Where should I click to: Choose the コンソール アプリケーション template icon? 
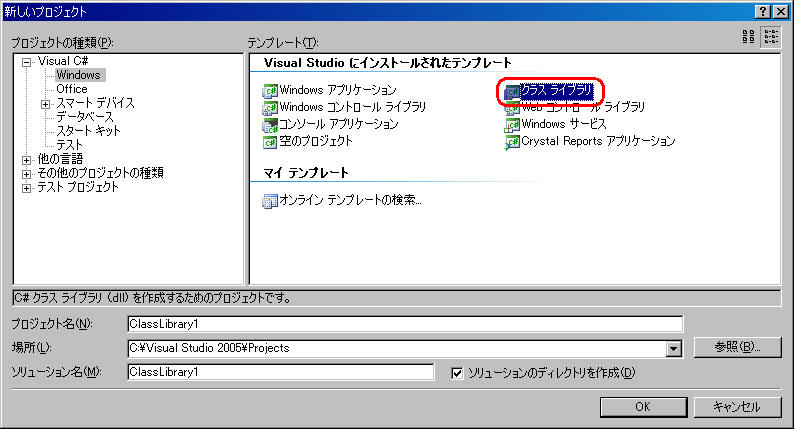269,125
